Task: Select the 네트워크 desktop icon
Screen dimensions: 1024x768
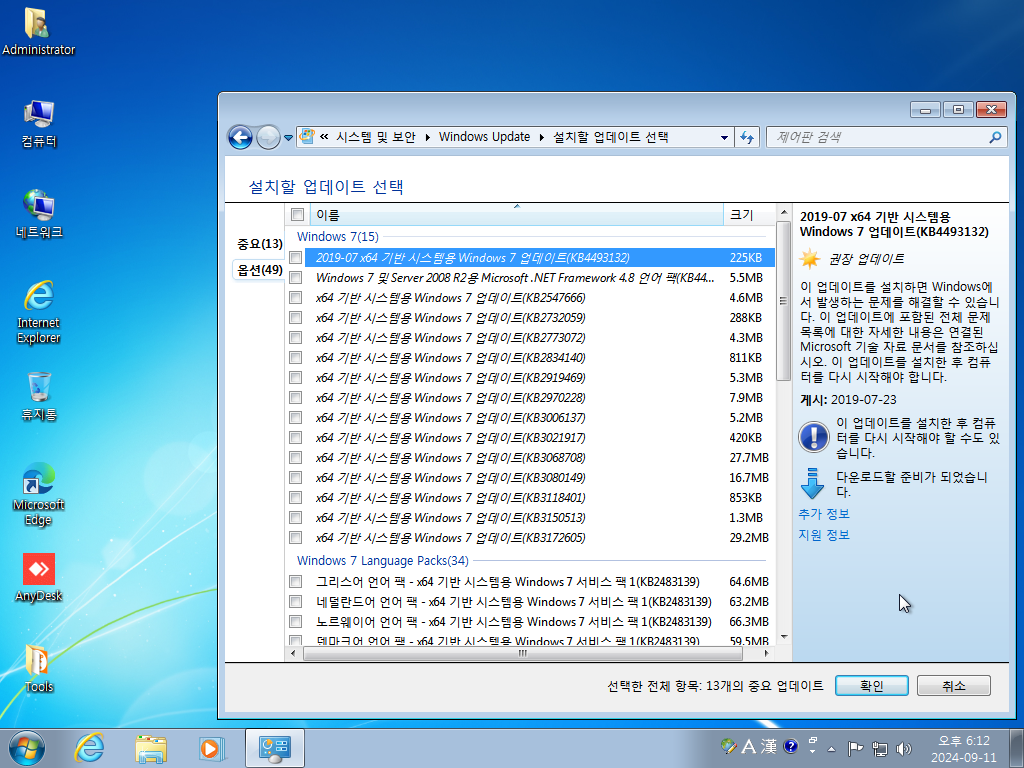Action: pyautogui.click(x=39, y=214)
